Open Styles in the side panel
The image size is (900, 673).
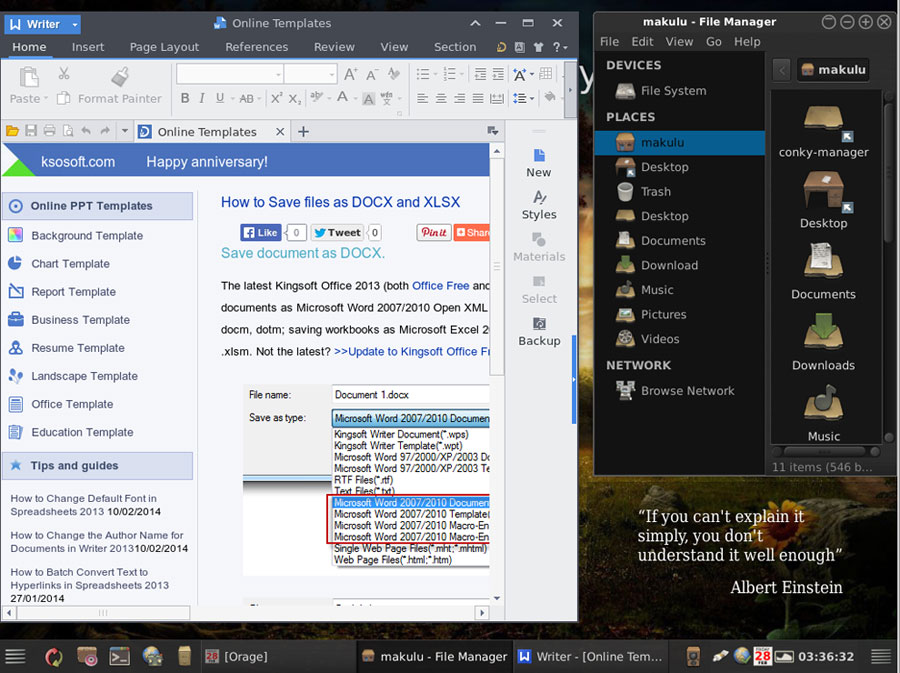click(538, 205)
